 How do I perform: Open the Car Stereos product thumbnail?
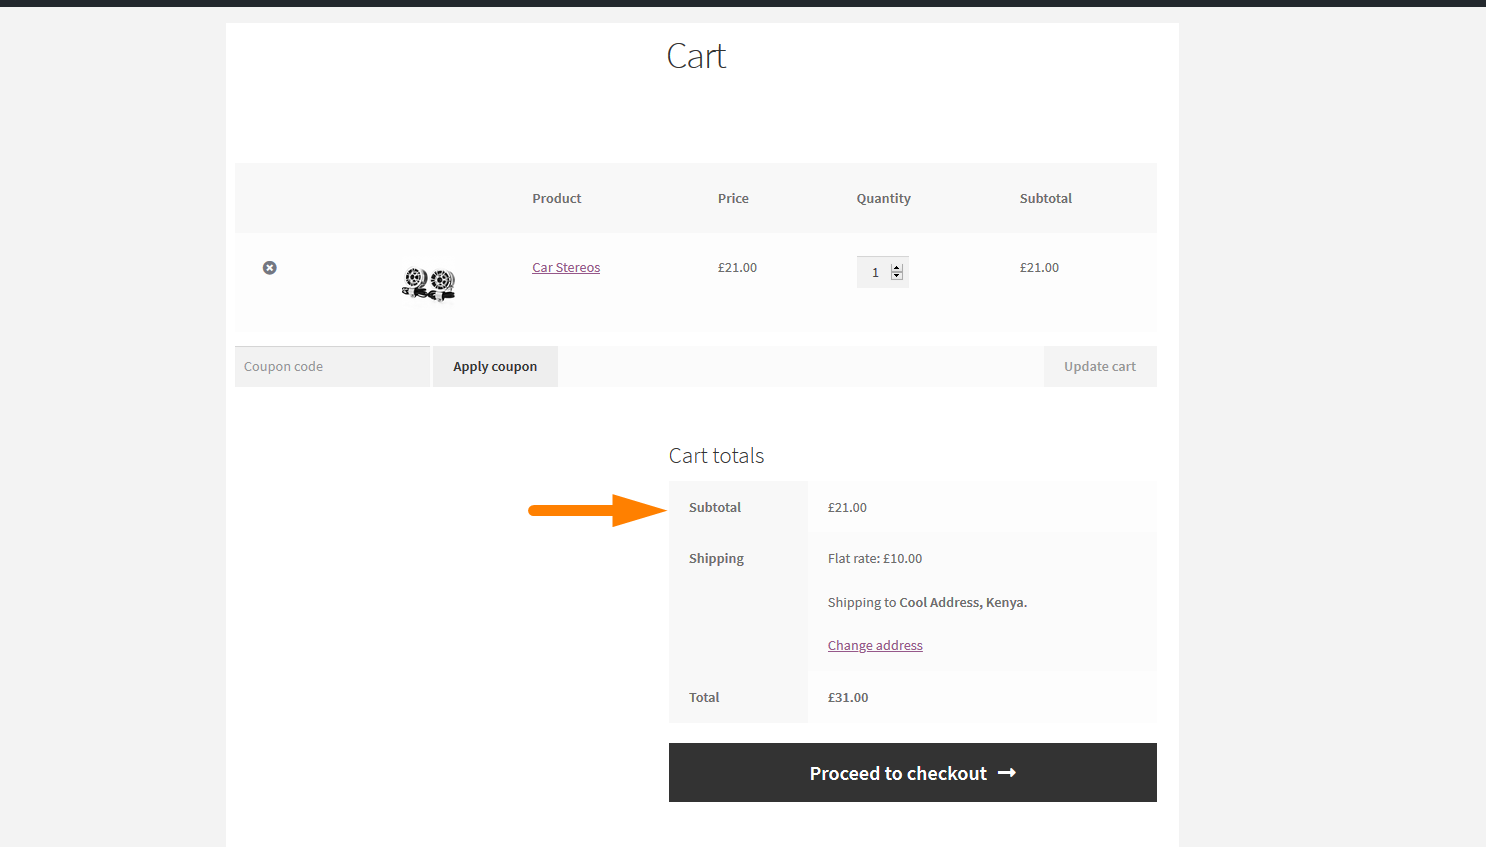click(429, 284)
